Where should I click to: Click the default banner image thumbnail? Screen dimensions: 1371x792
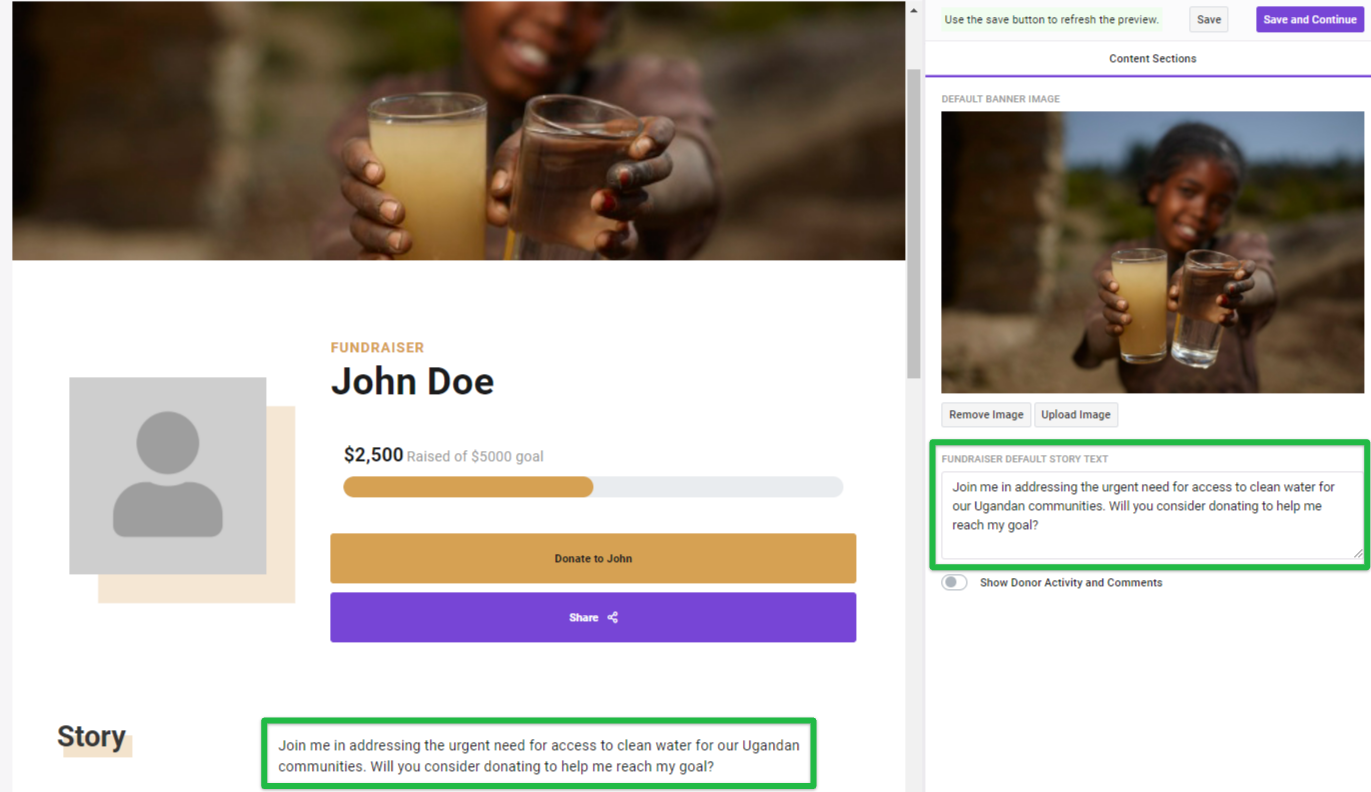pyautogui.click(x=1152, y=252)
